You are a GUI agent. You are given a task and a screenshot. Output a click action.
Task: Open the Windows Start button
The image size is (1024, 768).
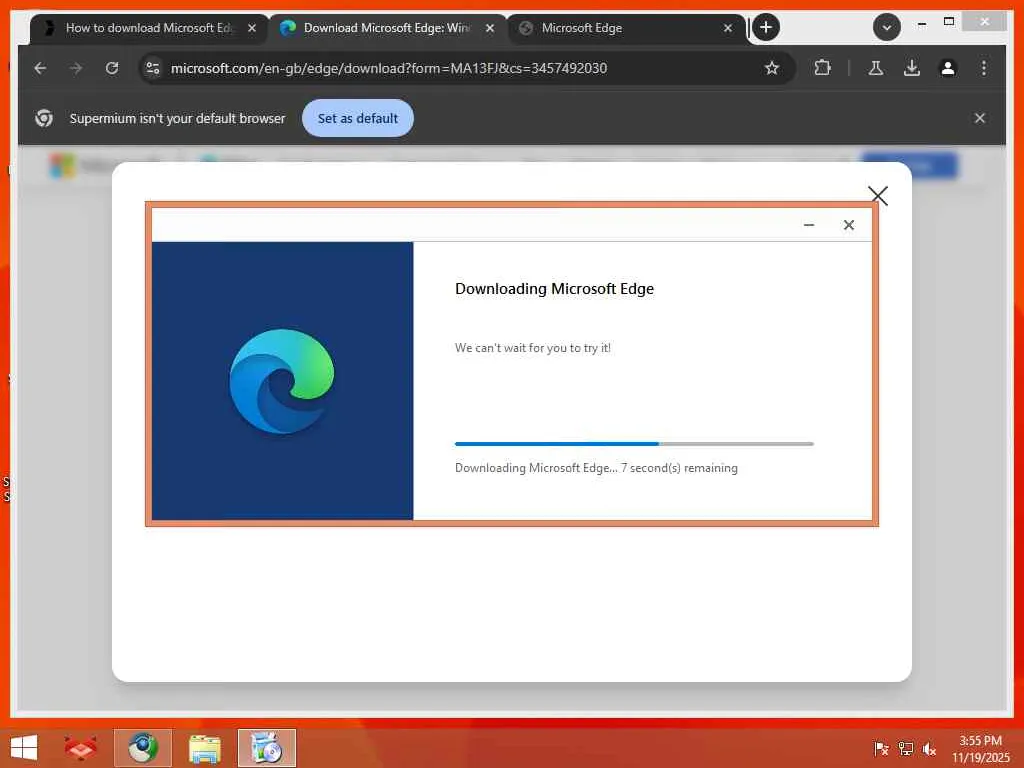point(24,748)
